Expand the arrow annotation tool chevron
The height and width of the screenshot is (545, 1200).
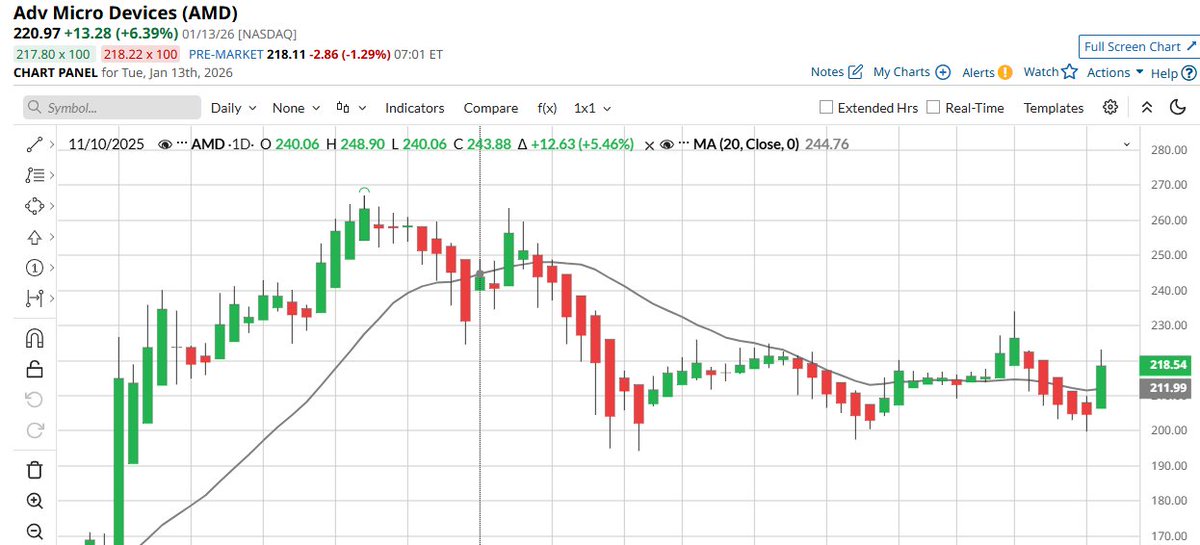[52, 237]
